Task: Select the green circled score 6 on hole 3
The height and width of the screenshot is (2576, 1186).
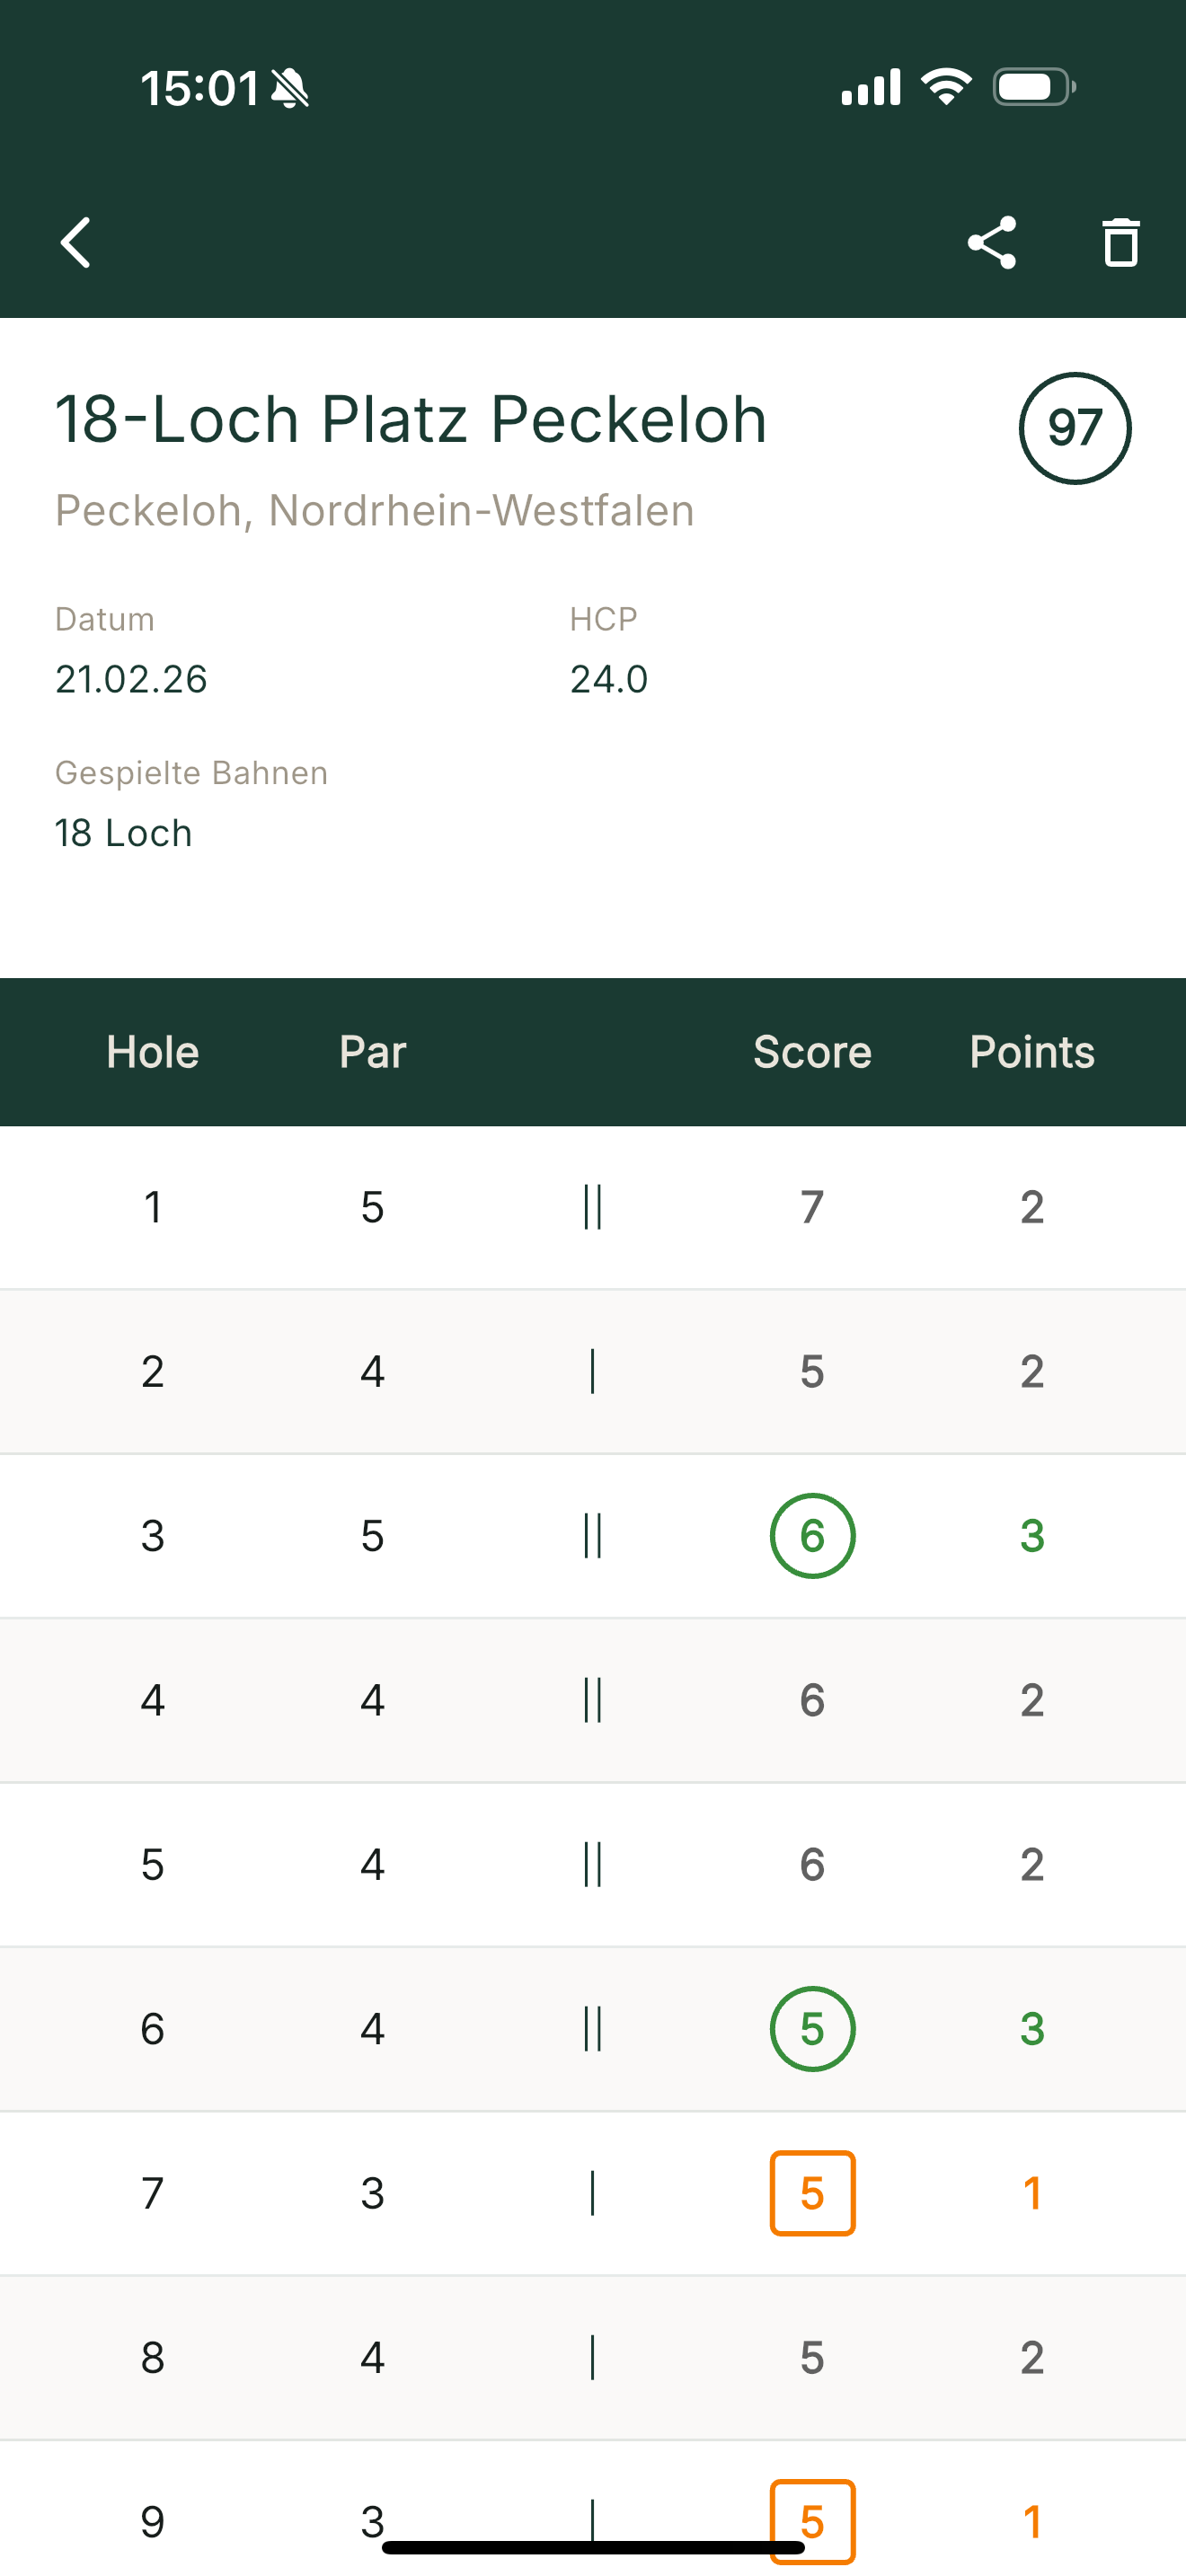Action: [x=812, y=1536]
